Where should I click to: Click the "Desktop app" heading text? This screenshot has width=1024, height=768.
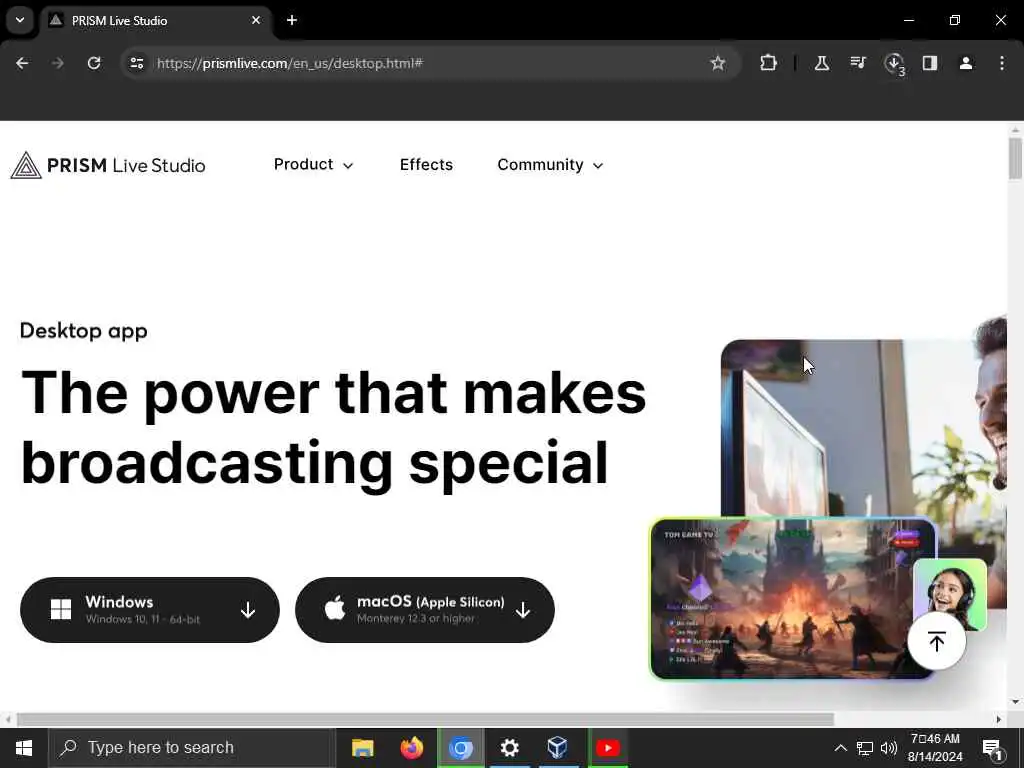84,331
